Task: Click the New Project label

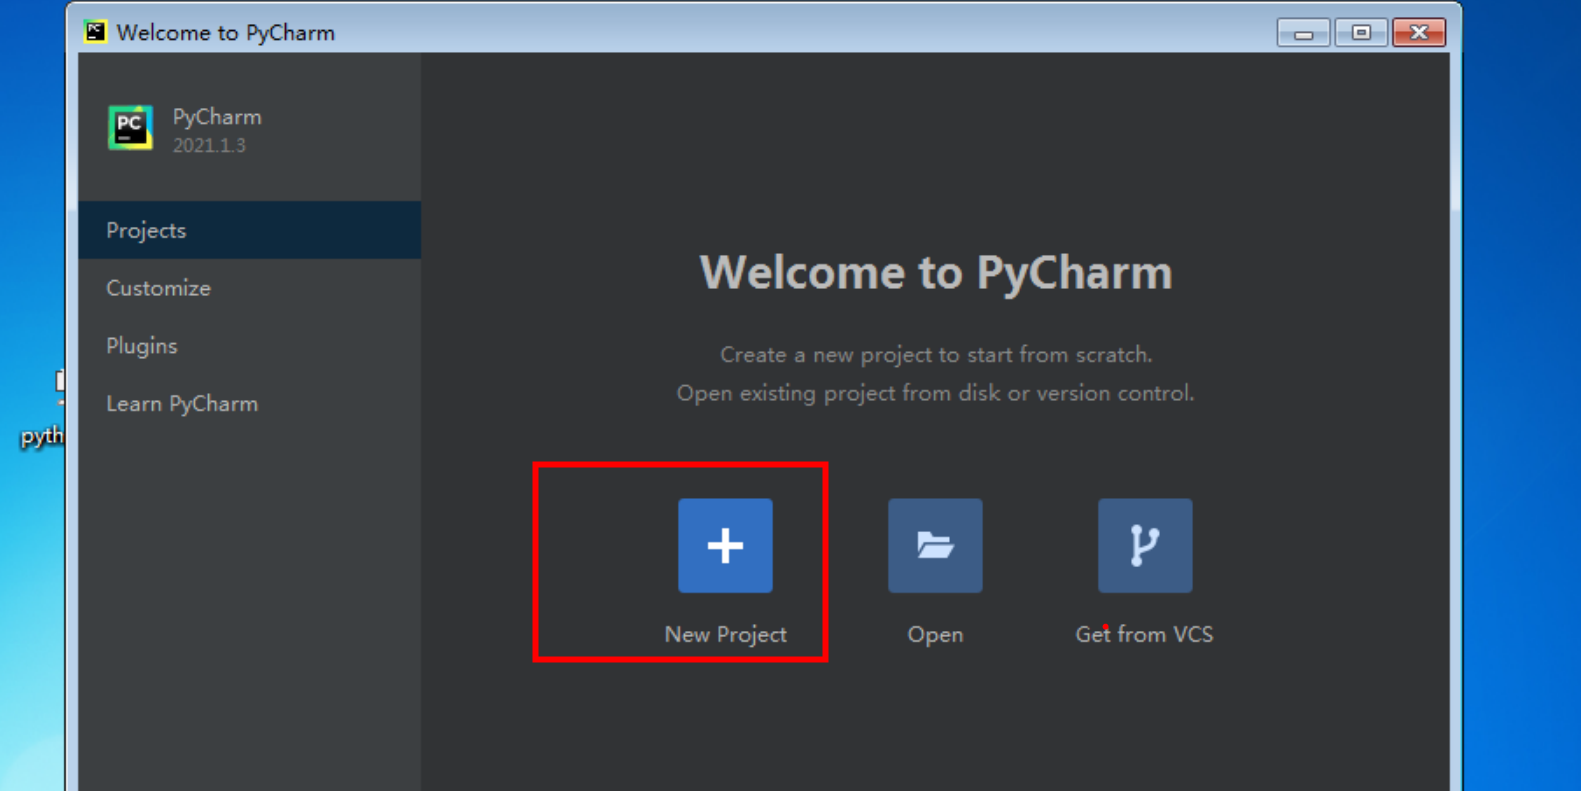Action: coord(725,634)
